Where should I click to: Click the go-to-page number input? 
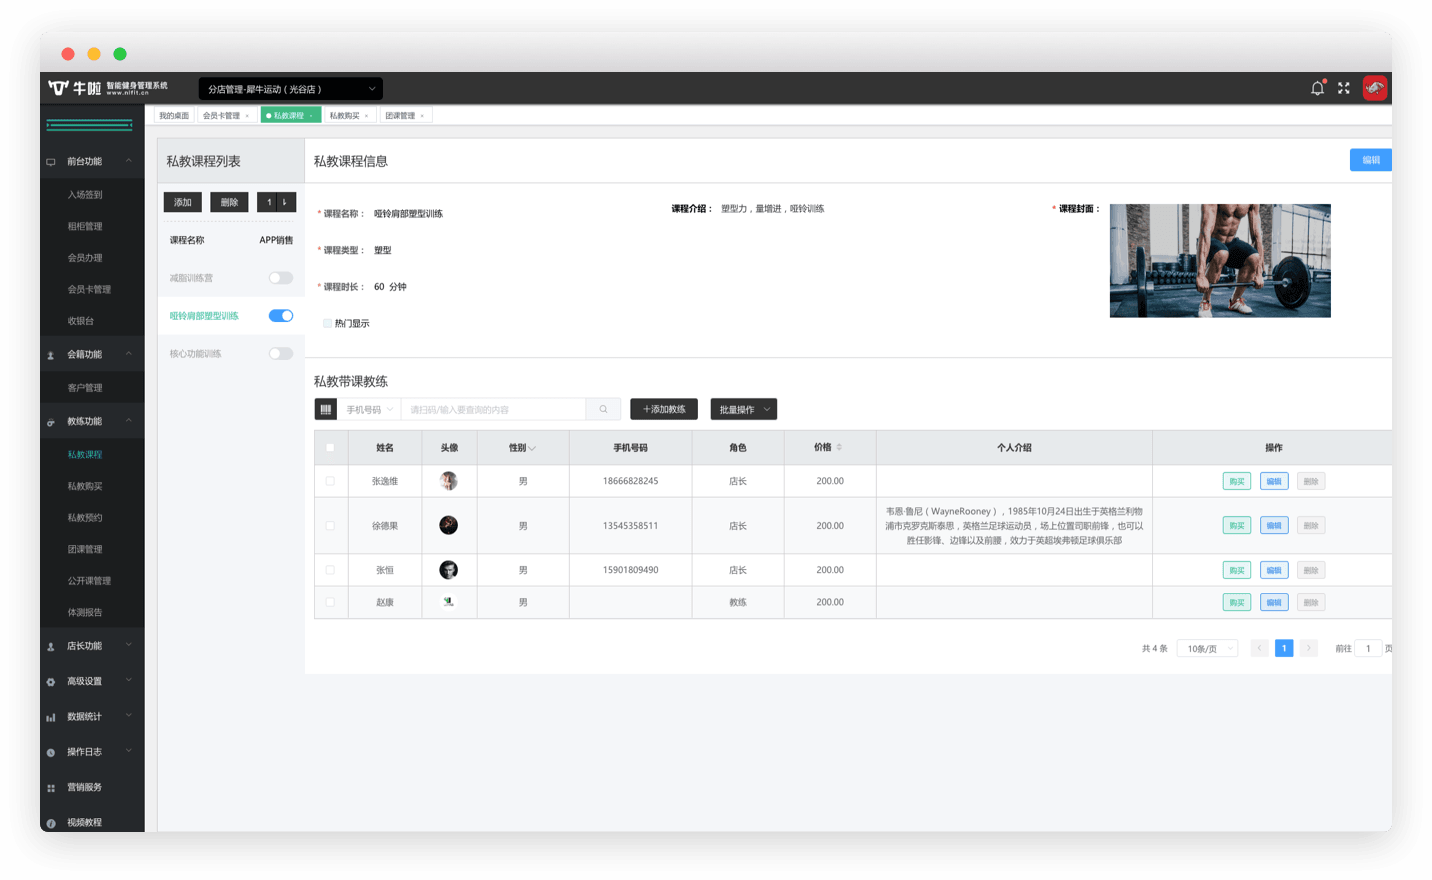coord(1368,648)
